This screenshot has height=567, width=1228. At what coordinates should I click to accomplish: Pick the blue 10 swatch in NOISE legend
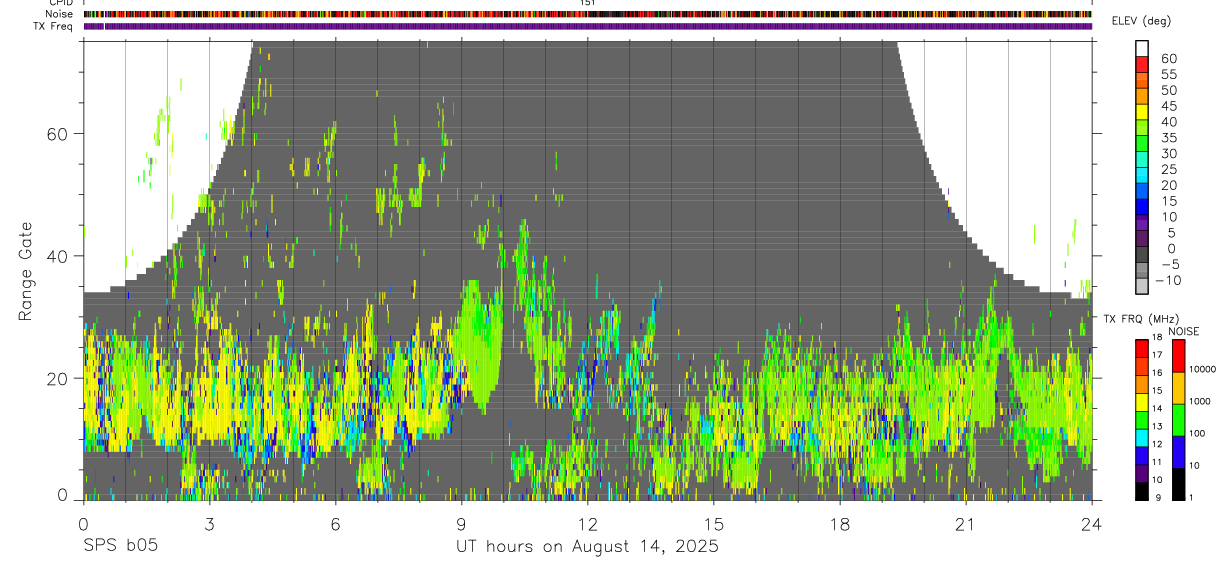[1178, 452]
